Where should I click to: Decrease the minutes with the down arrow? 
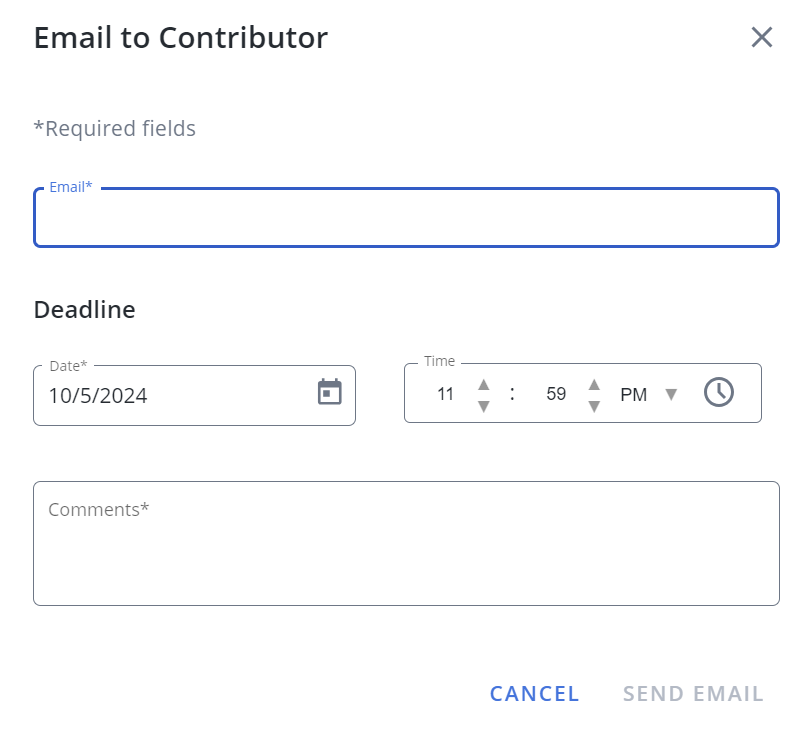[x=594, y=407]
